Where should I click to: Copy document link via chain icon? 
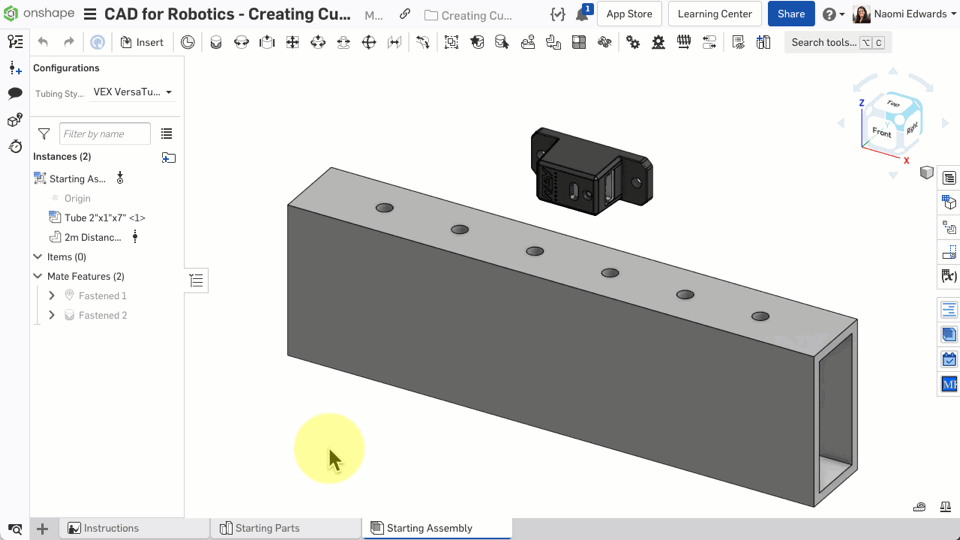click(x=405, y=14)
